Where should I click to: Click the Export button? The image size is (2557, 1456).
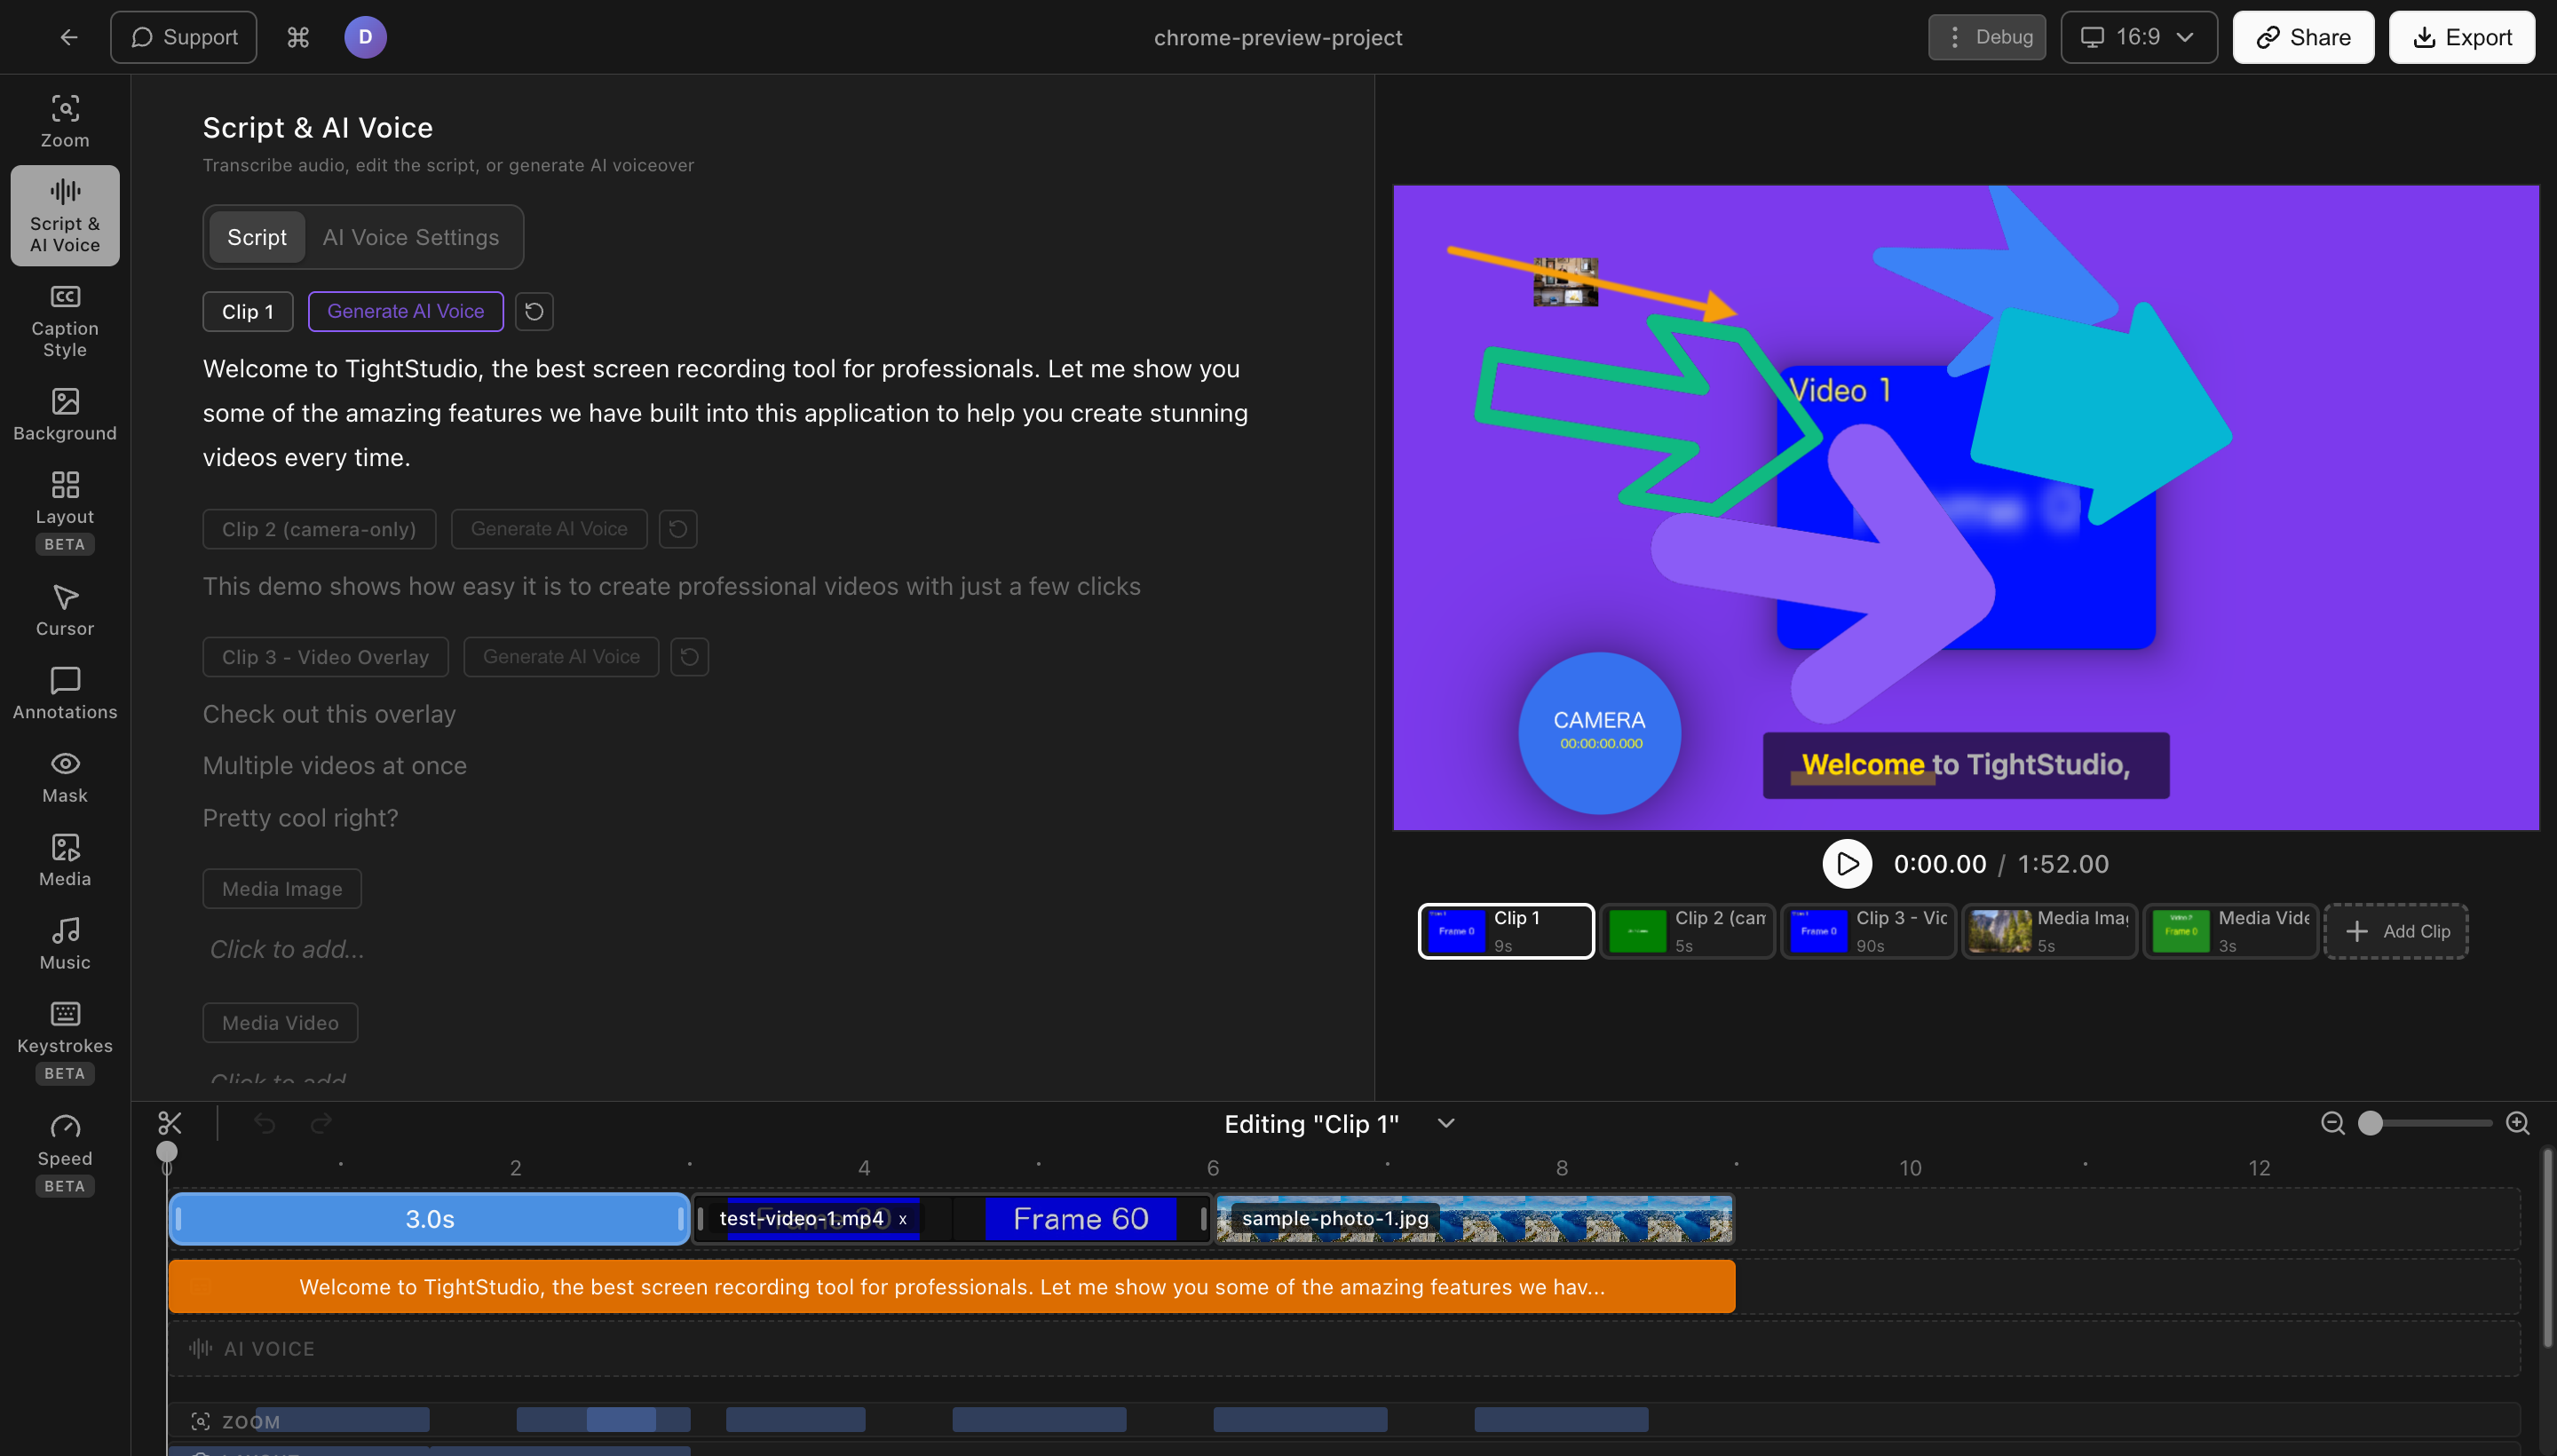pos(2462,37)
